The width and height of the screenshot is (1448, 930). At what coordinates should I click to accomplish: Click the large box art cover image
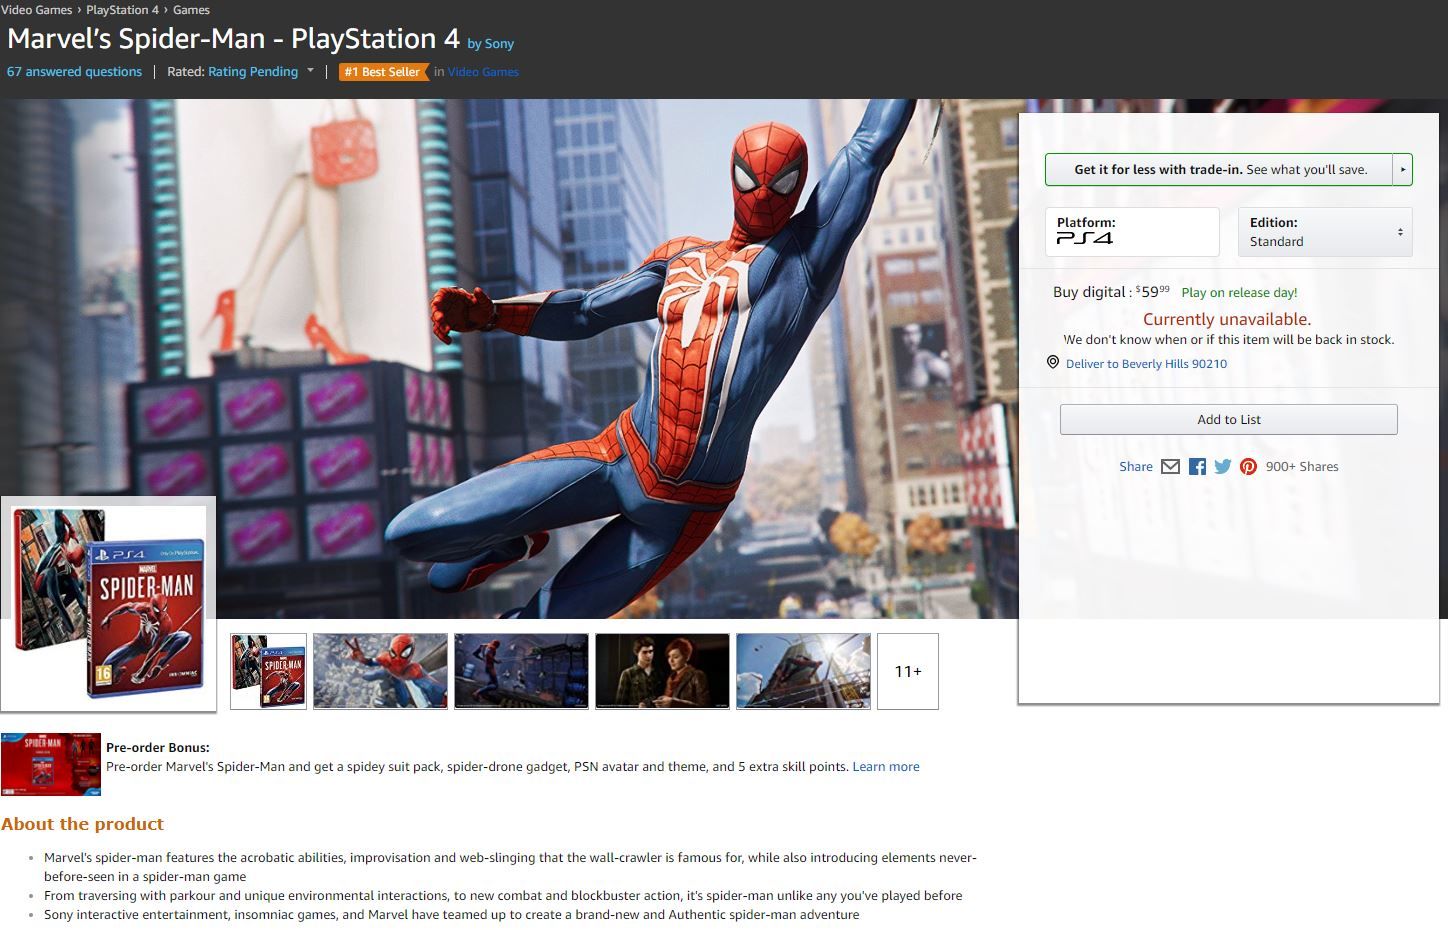click(109, 604)
